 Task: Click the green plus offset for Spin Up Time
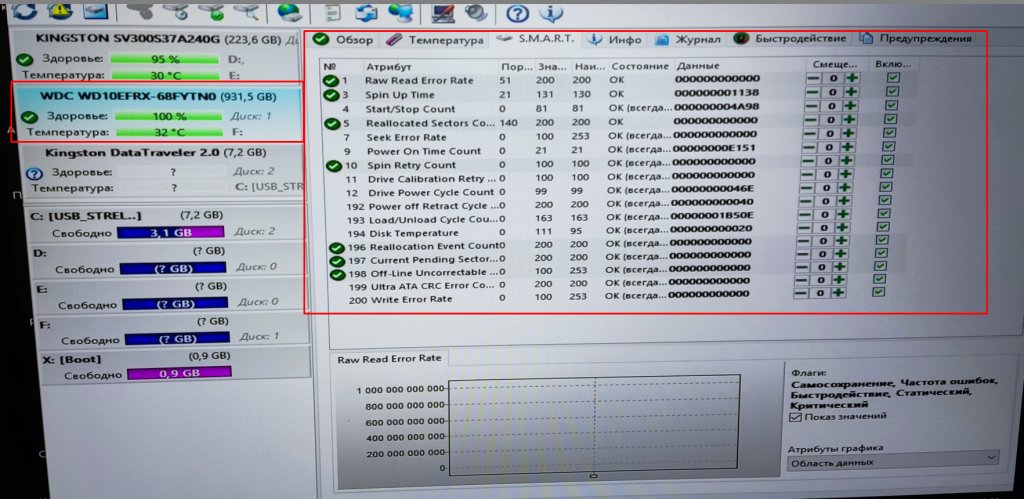[851, 94]
